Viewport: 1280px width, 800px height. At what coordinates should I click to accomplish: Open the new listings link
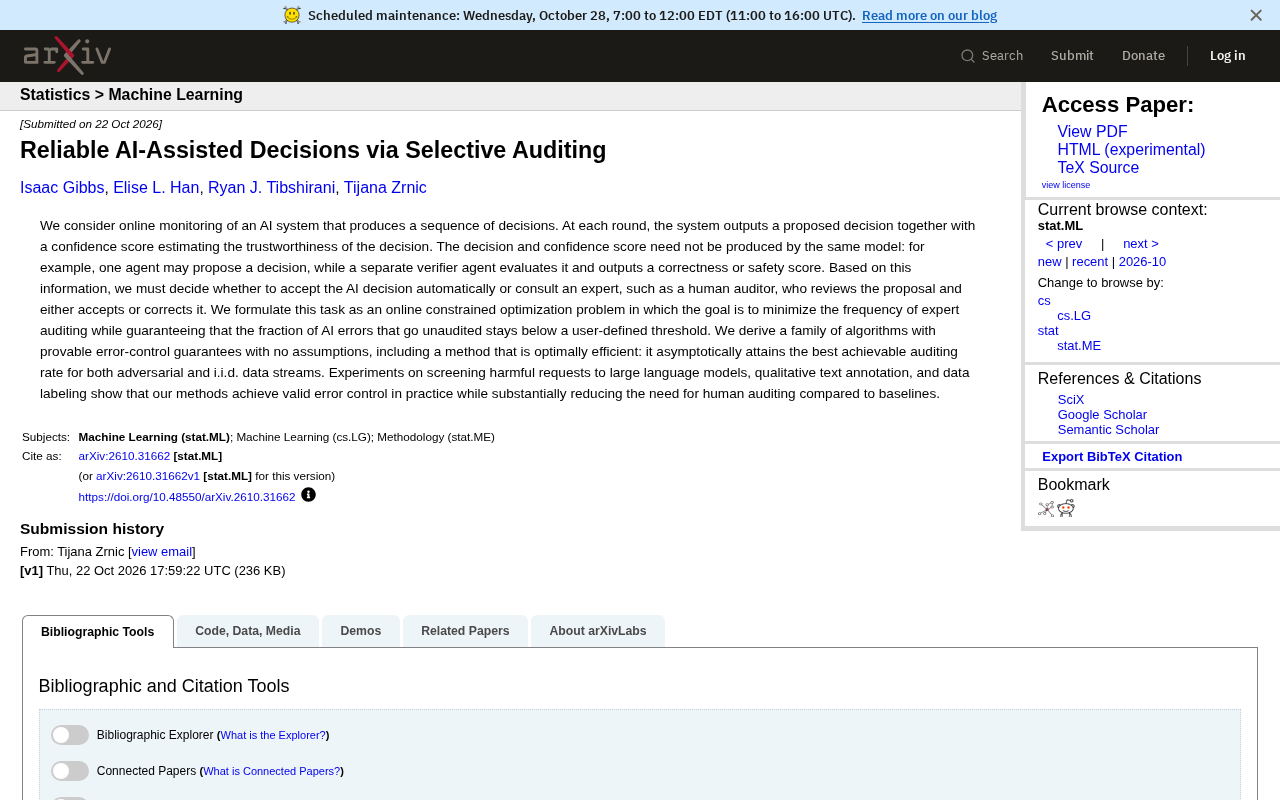click(1050, 262)
